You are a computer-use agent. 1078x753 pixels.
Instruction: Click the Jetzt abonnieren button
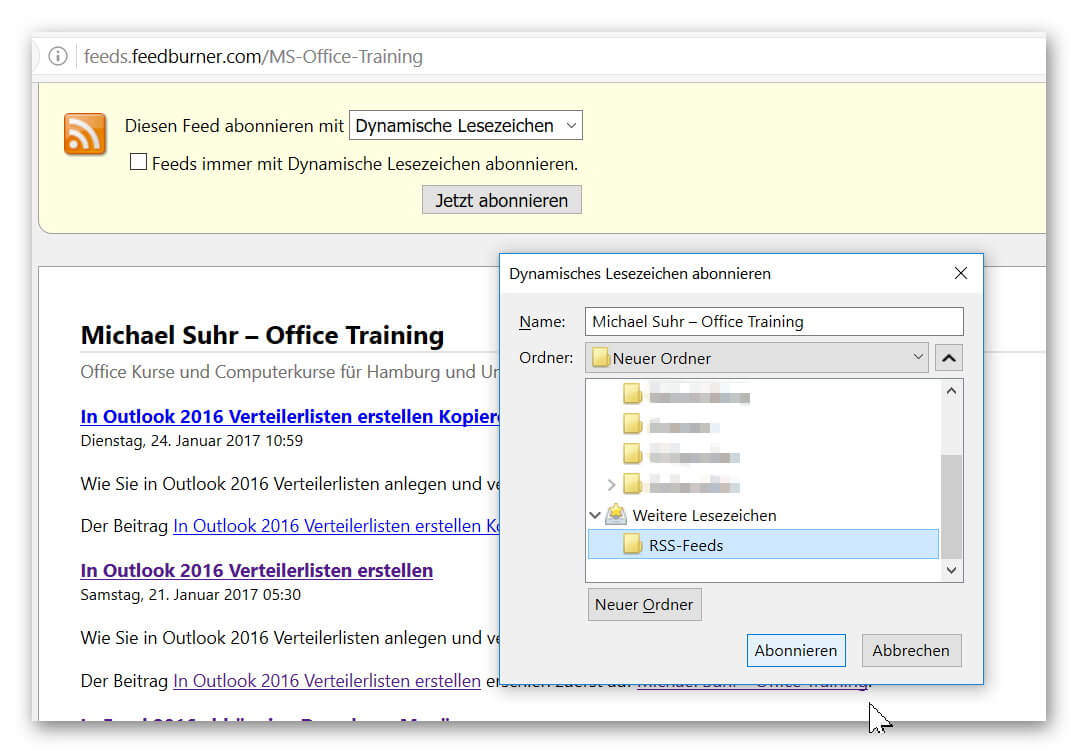tap(501, 200)
